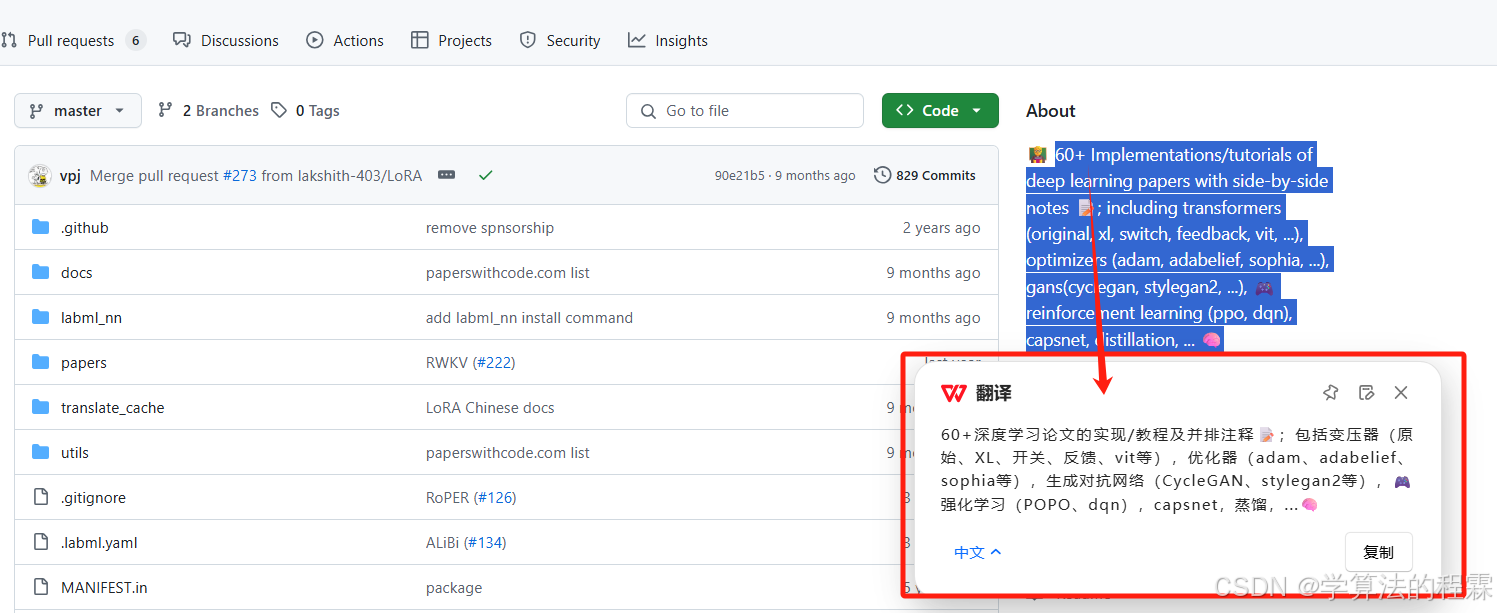Open the MANIFEST.in file
The image size is (1497, 613).
click(104, 588)
